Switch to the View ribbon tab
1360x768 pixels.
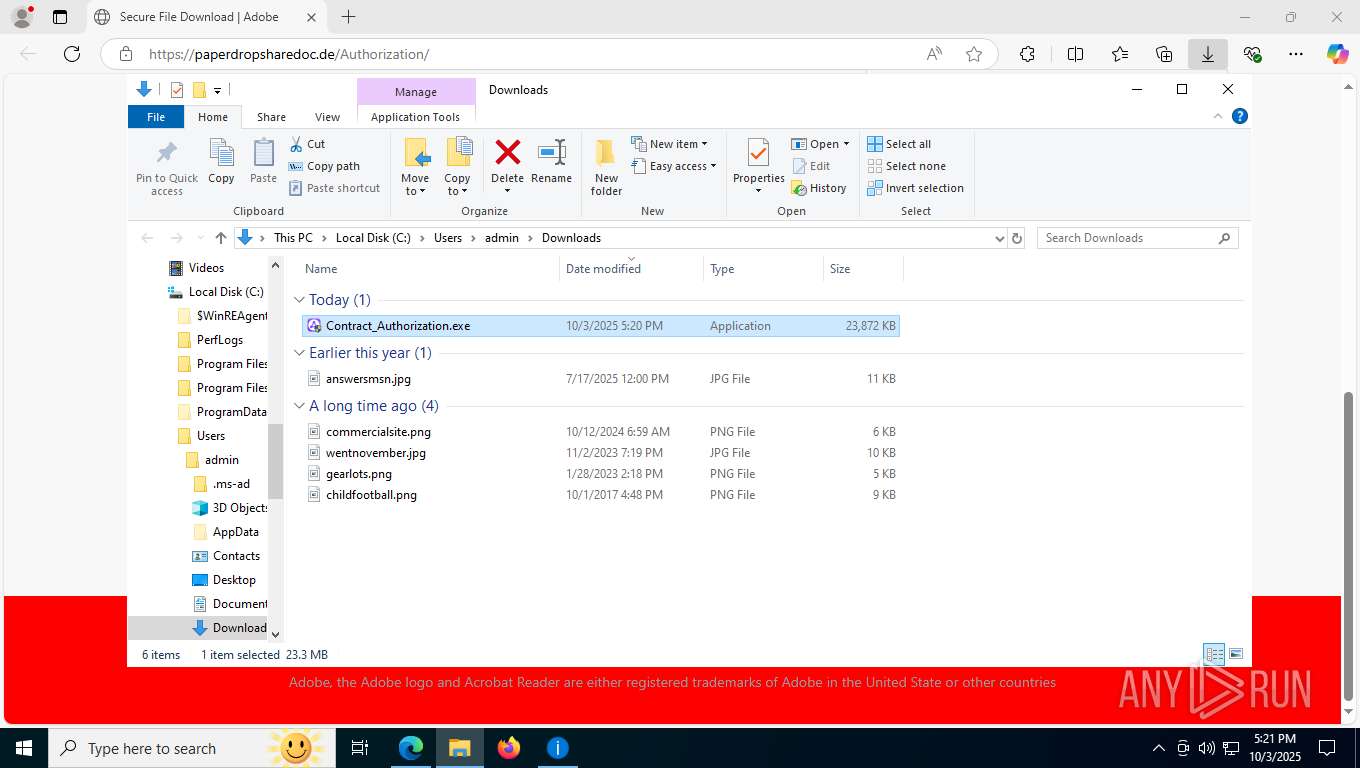327,117
